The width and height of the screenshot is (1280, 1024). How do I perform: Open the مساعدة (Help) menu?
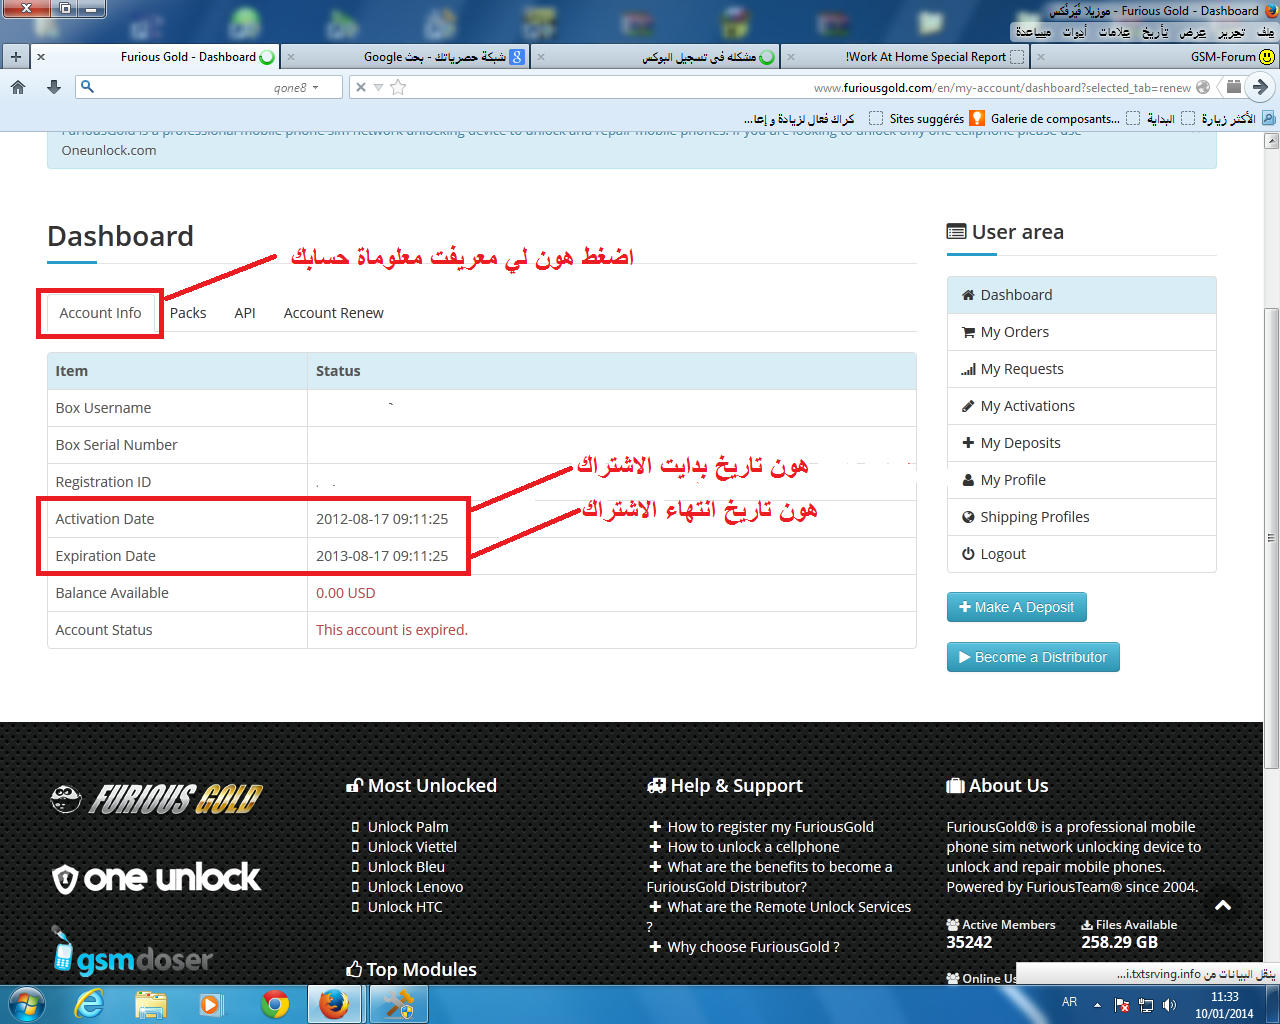coord(1033,32)
